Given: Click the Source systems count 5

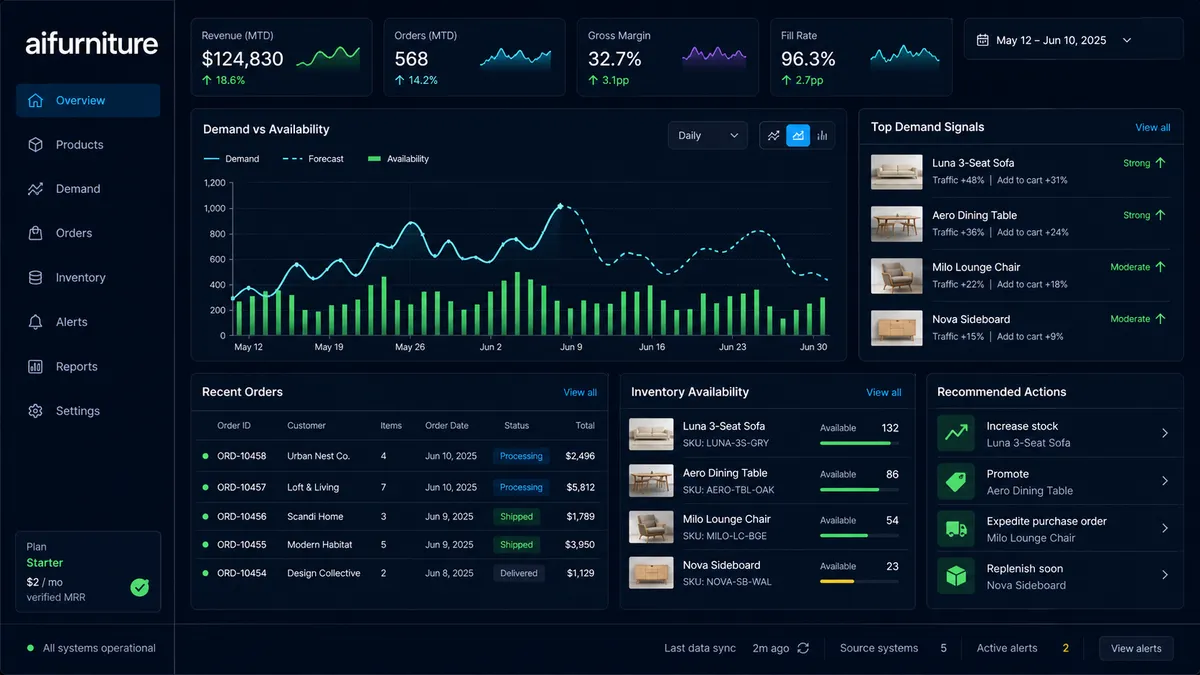Looking at the screenshot, I should (943, 648).
